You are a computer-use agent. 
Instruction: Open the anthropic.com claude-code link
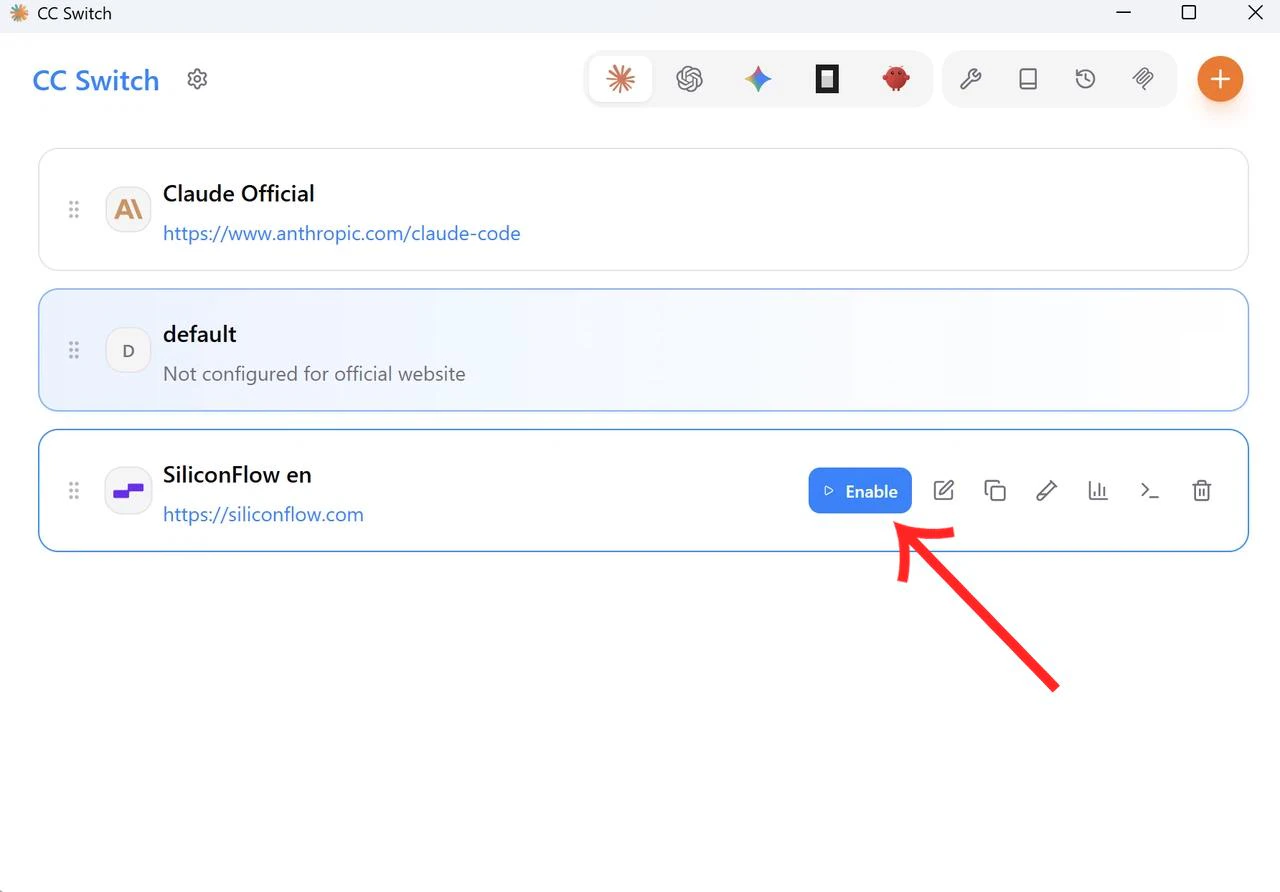click(342, 233)
